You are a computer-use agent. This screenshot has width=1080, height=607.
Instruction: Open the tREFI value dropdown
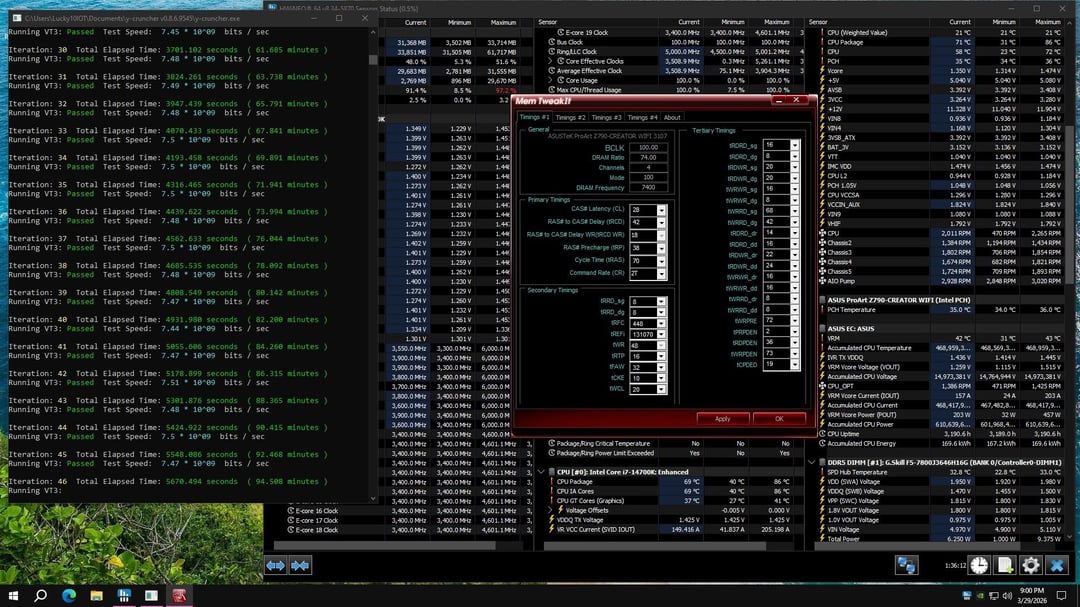click(662, 334)
